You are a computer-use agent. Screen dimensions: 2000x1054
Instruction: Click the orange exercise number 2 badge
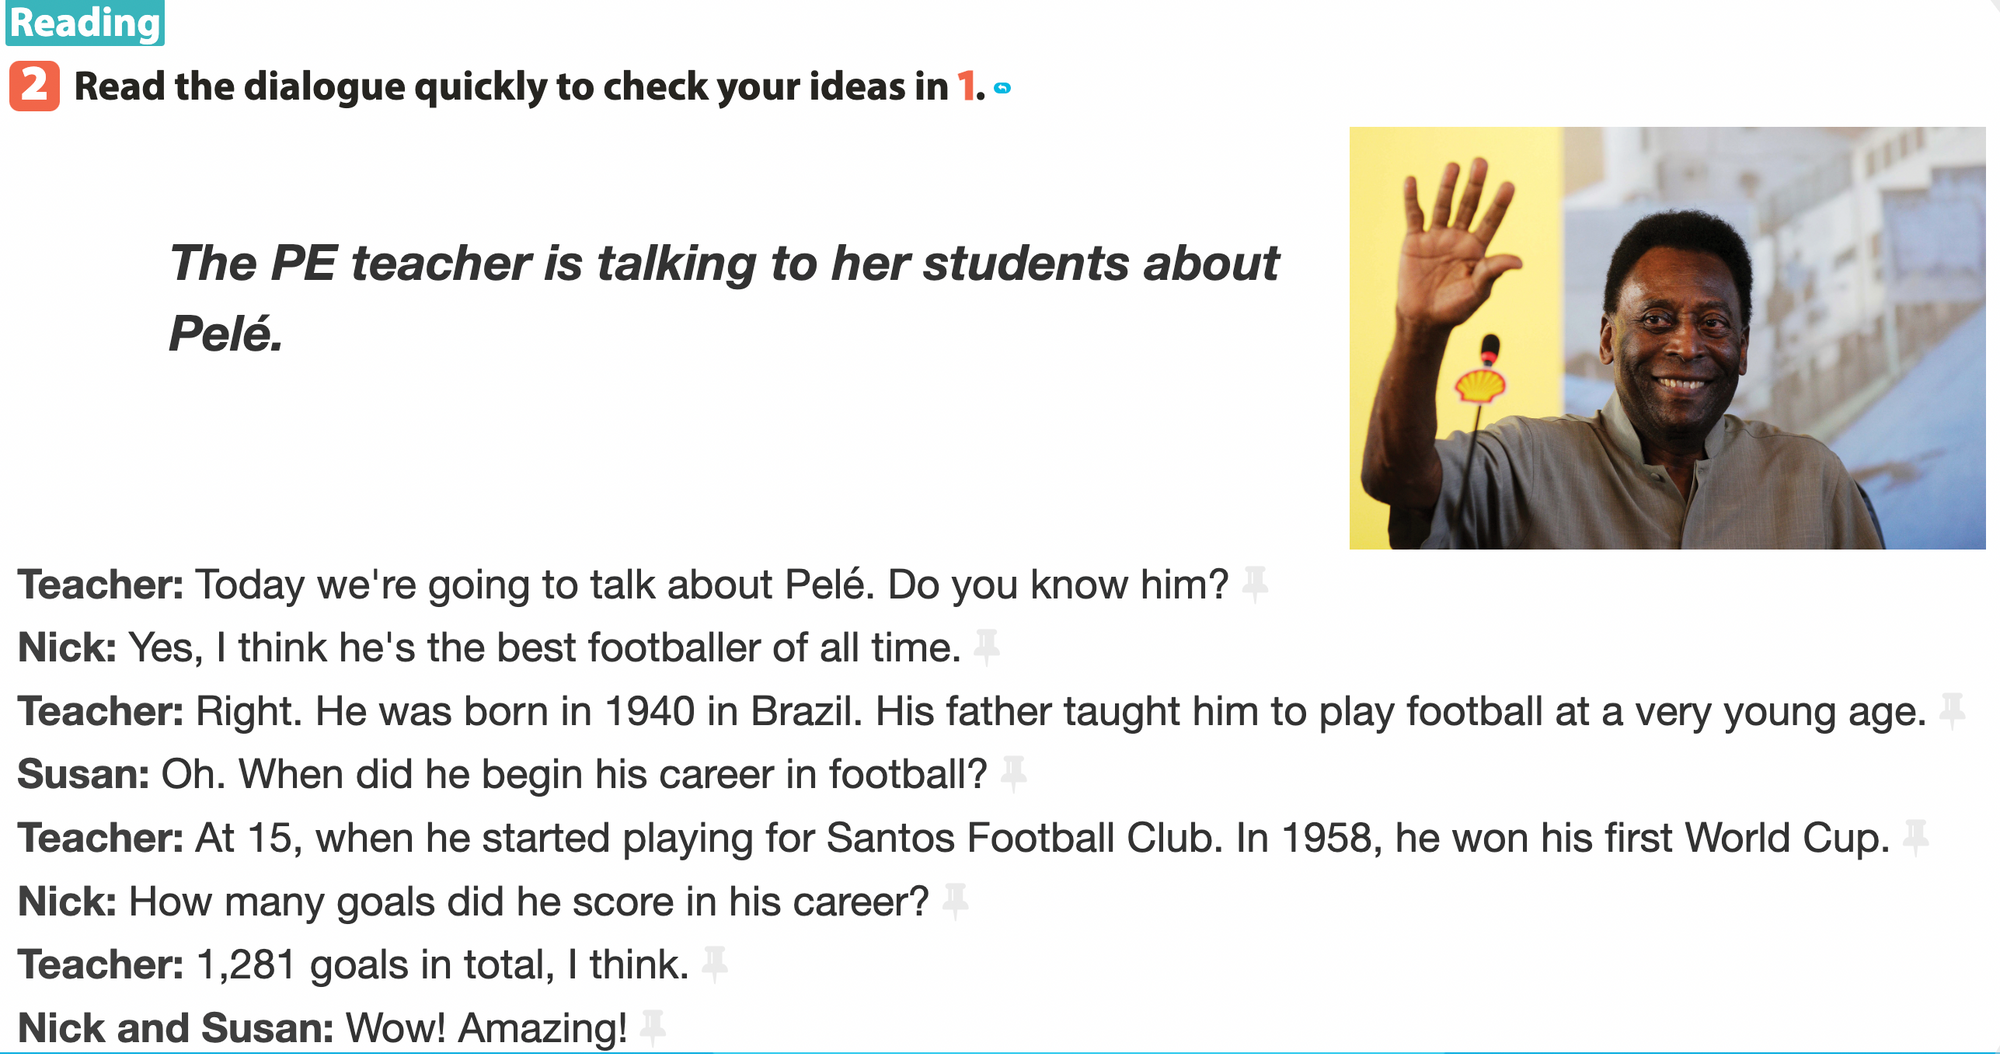point(34,86)
